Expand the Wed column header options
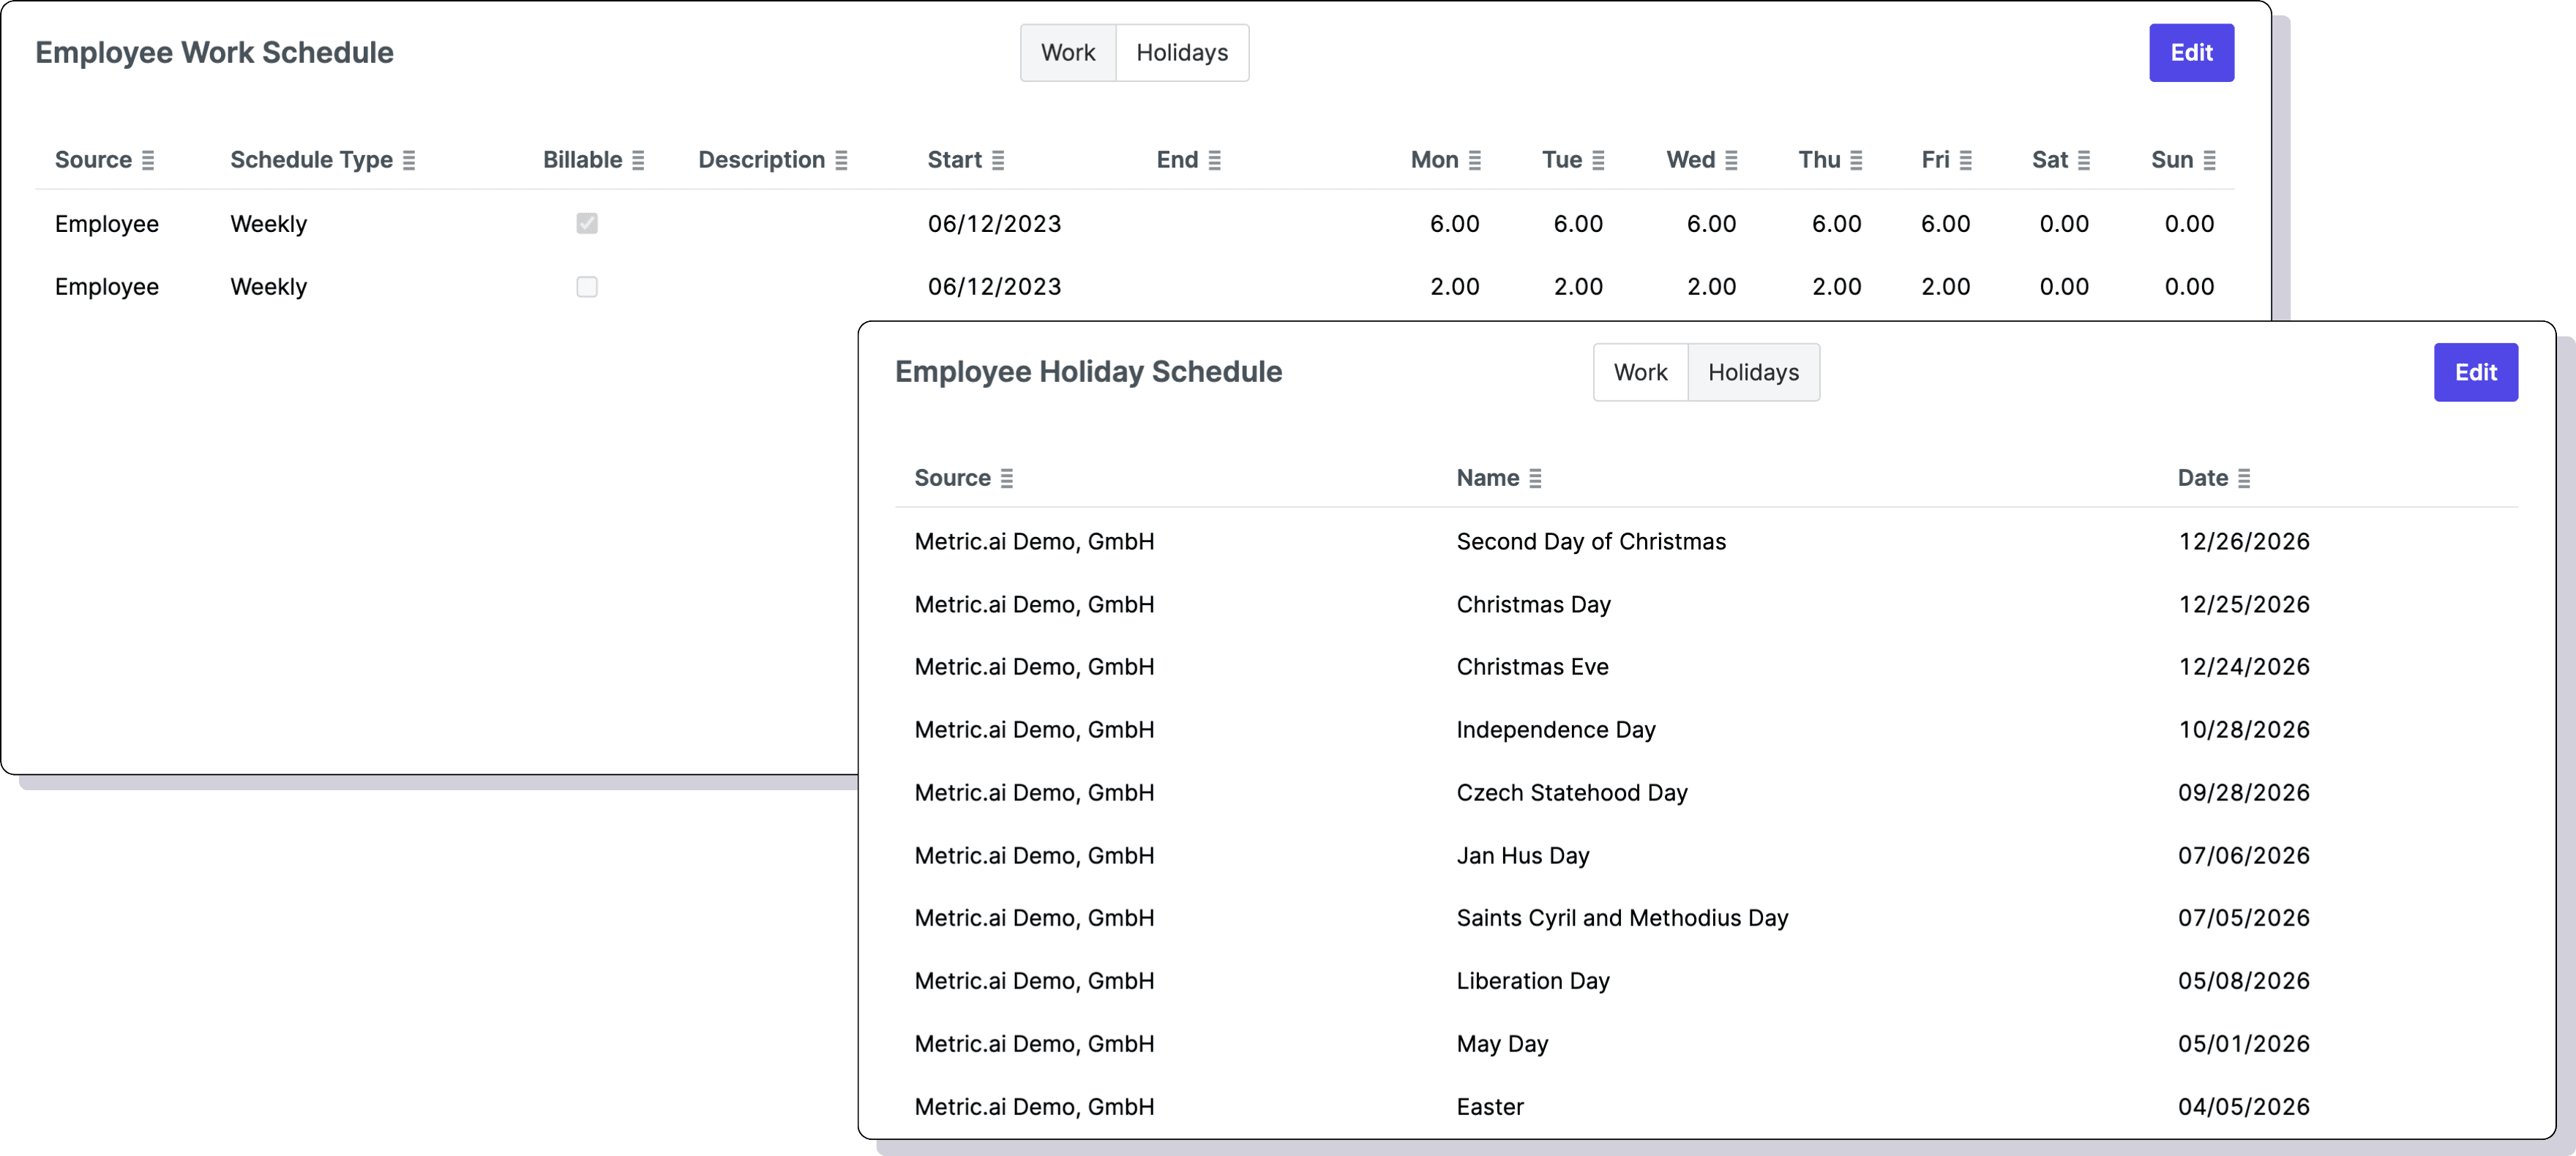The height and width of the screenshot is (1156, 2576). 1731,159
